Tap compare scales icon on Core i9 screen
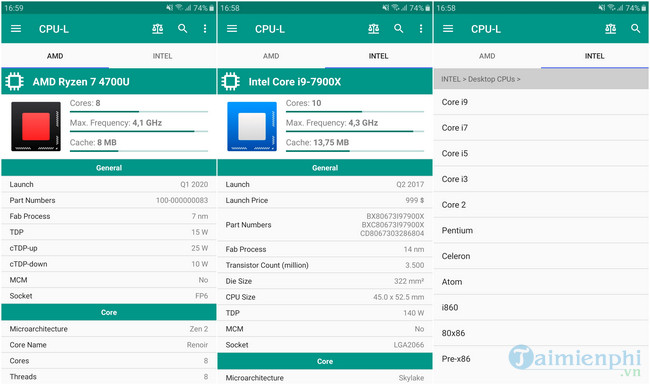The width and height of the screenshot is (650, 385). 374,29
